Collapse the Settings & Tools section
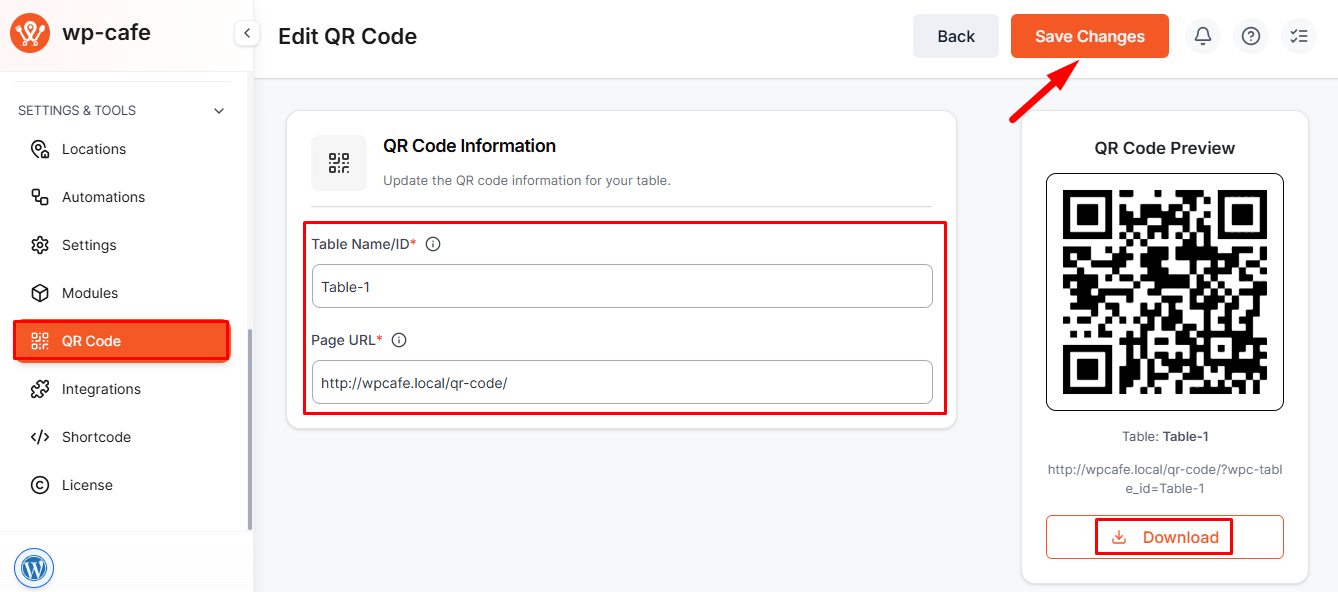1338x592 pixels. pyautogui.click(x=219, y=111)
